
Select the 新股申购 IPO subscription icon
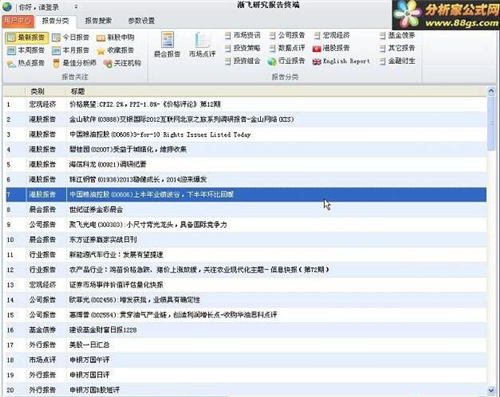(x=115, y=38)
